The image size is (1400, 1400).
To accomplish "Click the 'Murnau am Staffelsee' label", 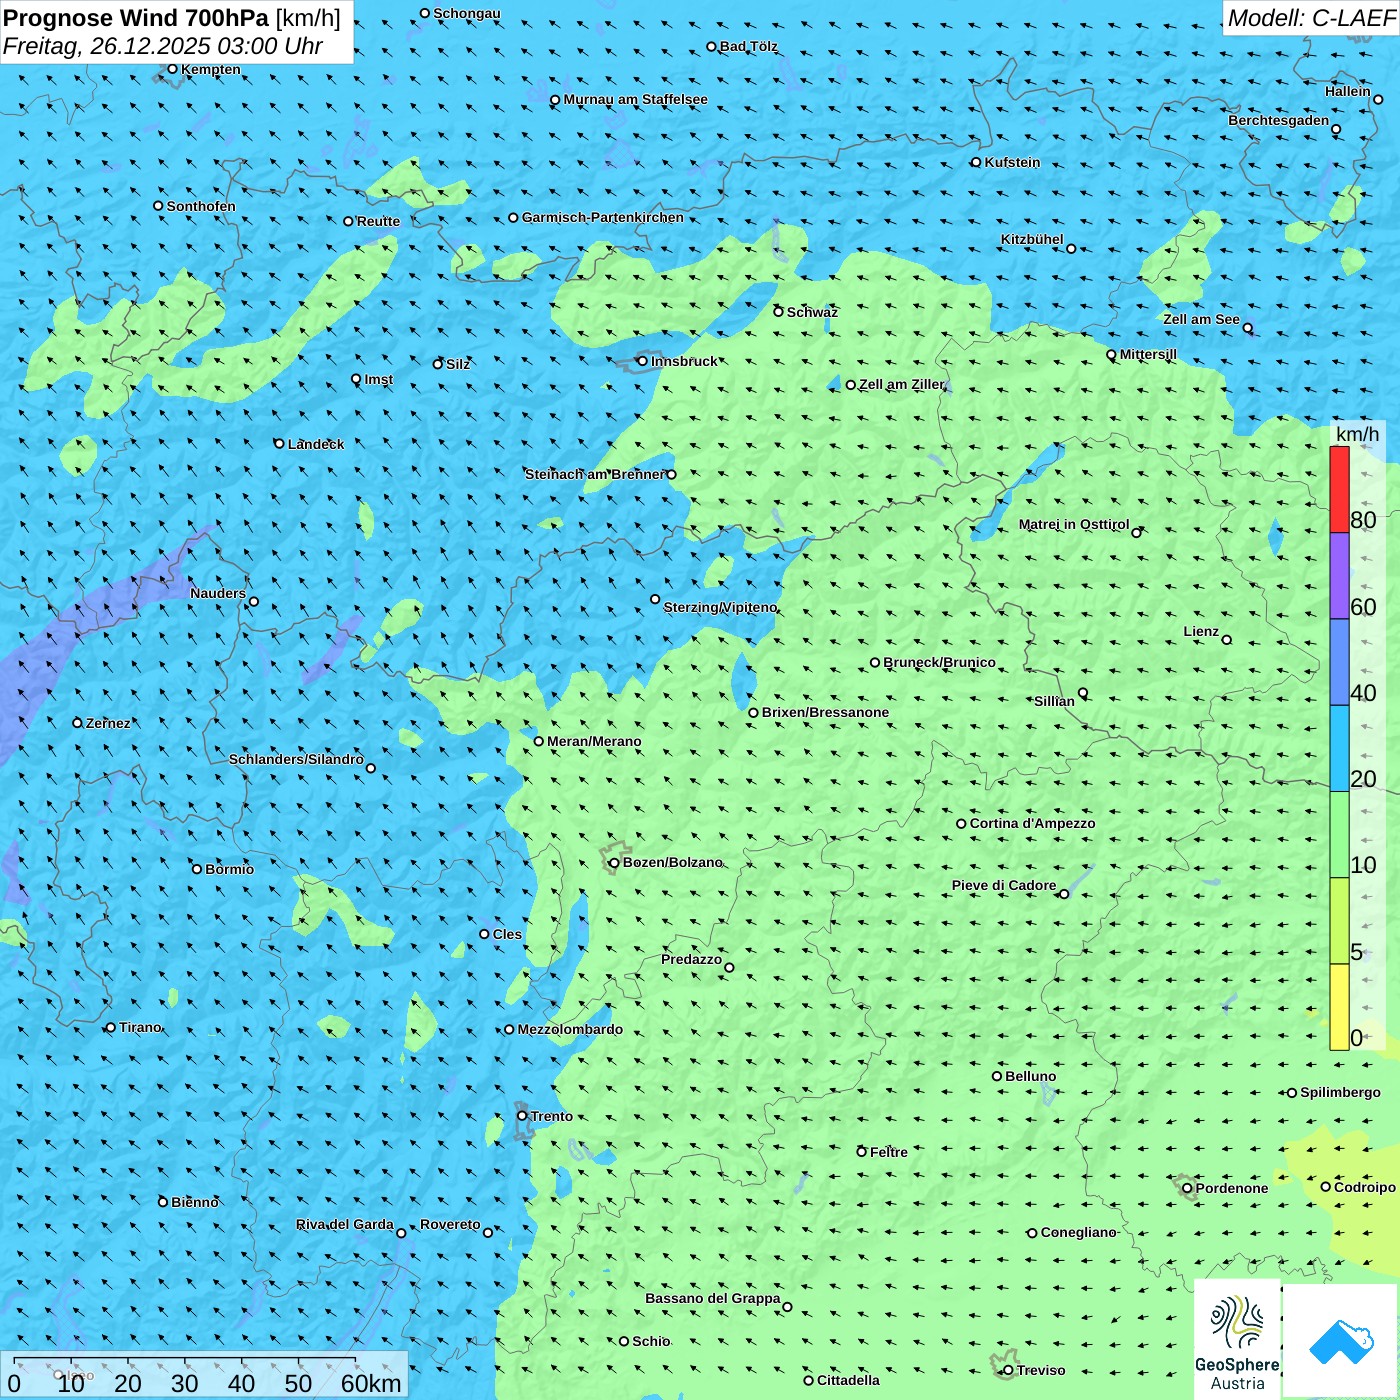I will [636, 99].
